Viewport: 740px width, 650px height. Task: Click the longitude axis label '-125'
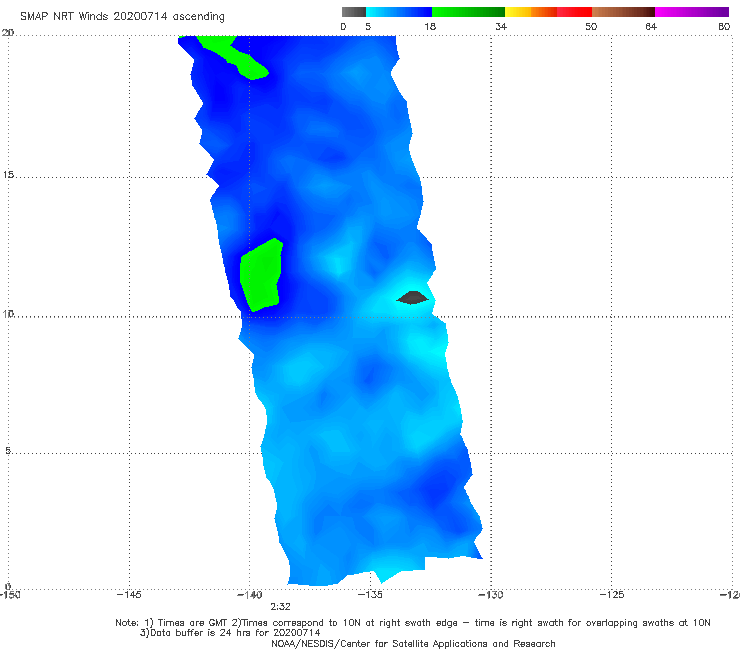(612, 595)
